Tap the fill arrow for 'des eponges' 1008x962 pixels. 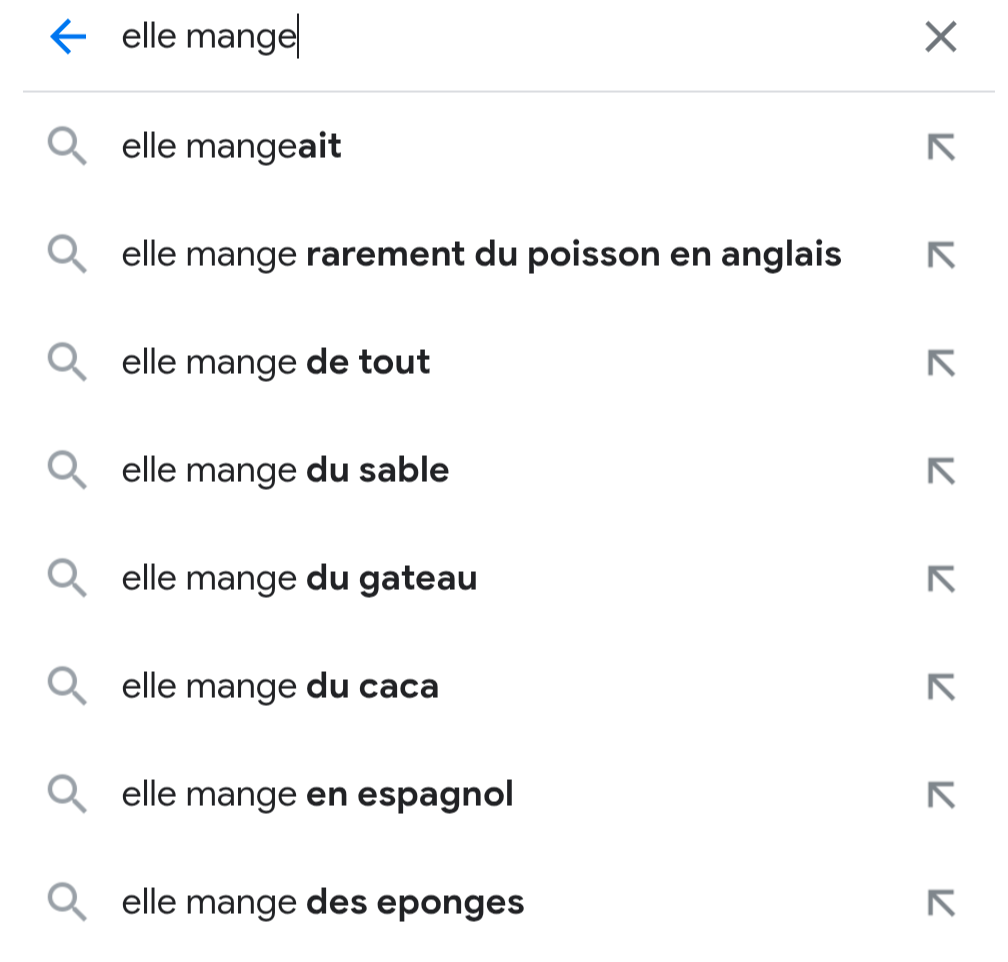[940, 904]
